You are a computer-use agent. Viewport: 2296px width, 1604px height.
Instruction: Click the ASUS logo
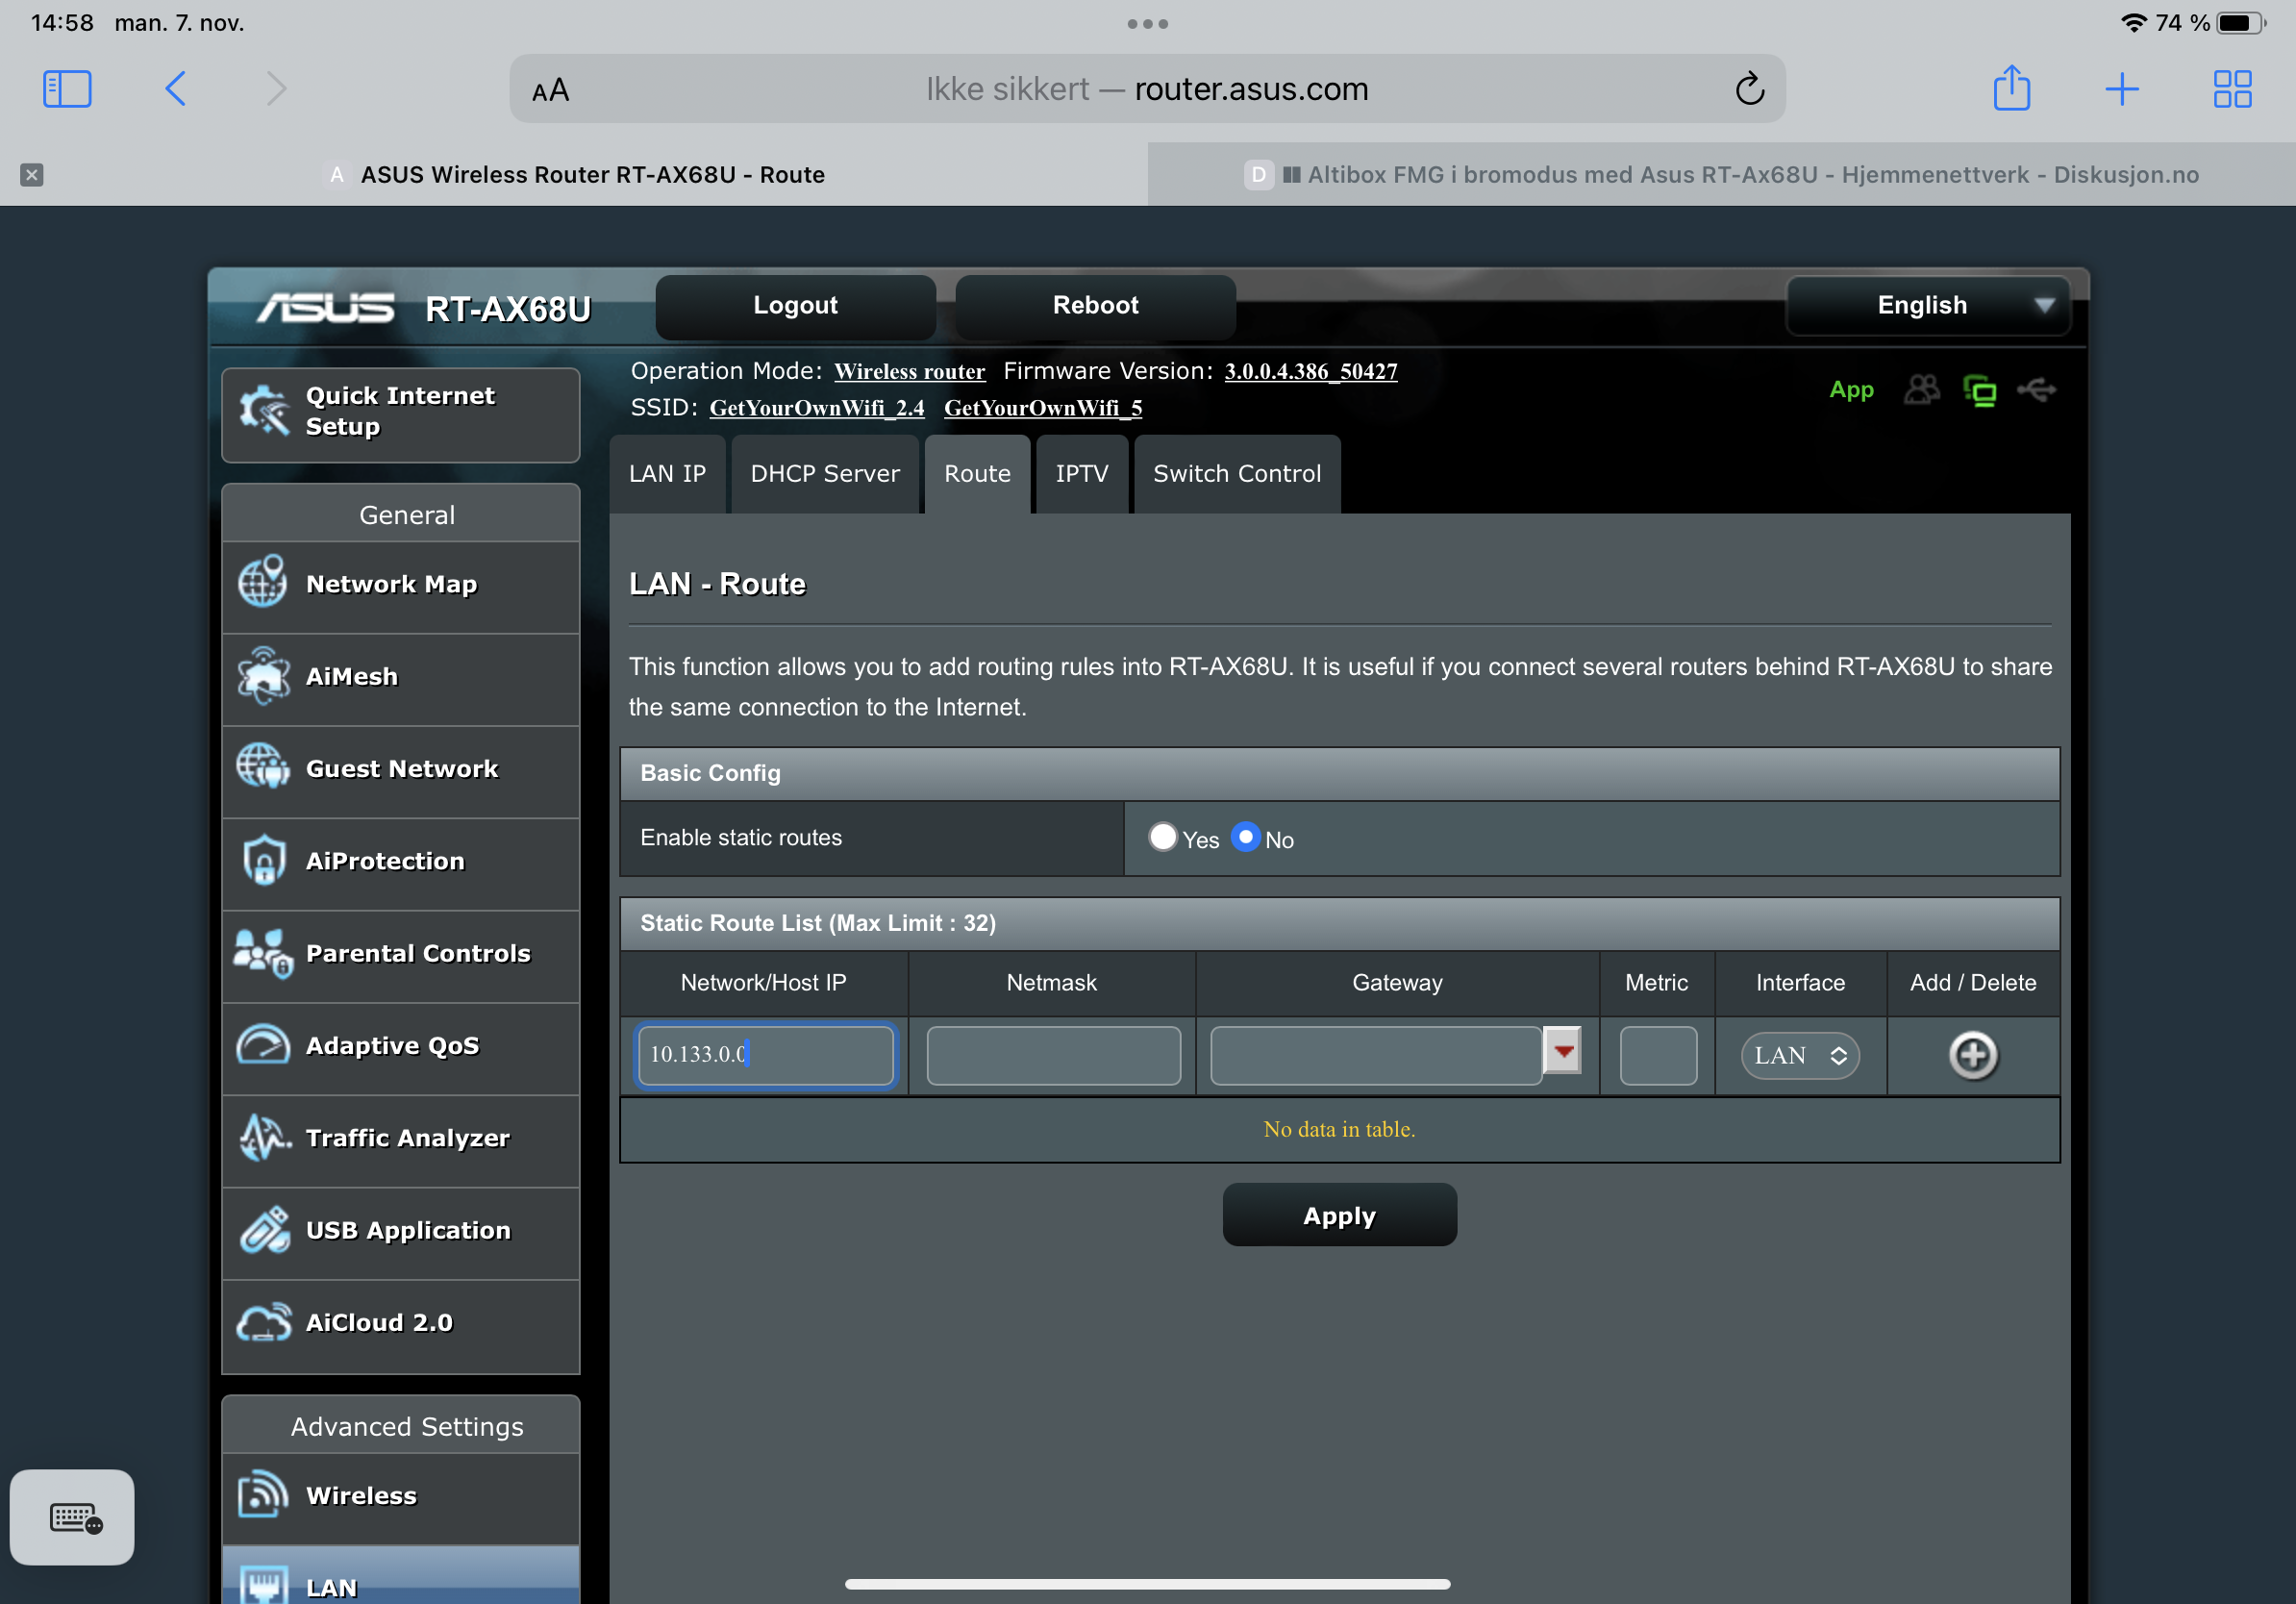[325, 308]
